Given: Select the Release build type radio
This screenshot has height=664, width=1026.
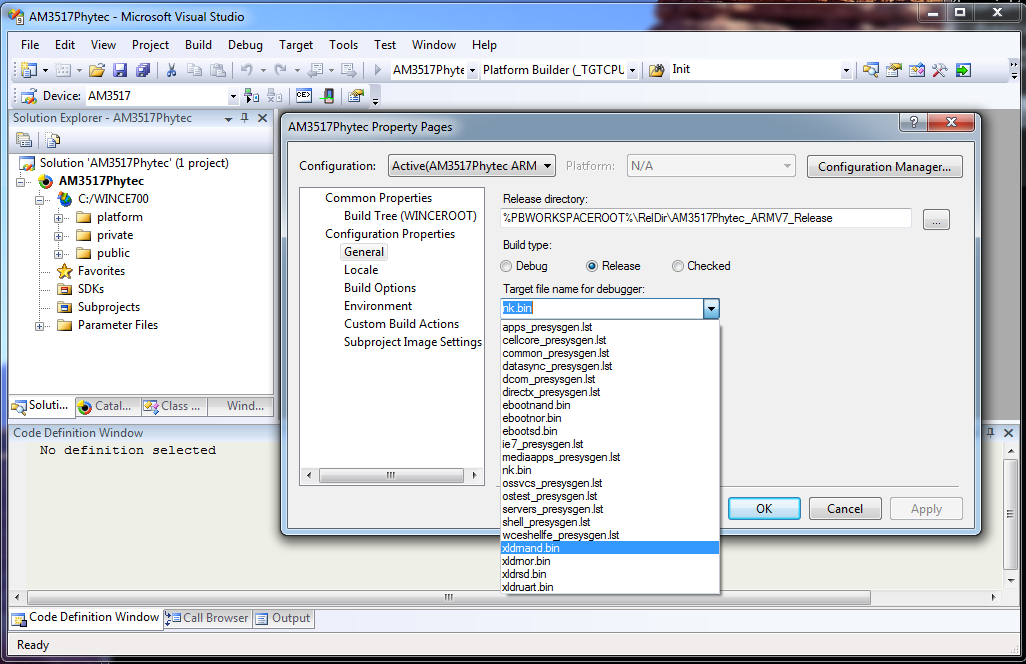Looking at the screenshot, I should (x=592, y=266).
